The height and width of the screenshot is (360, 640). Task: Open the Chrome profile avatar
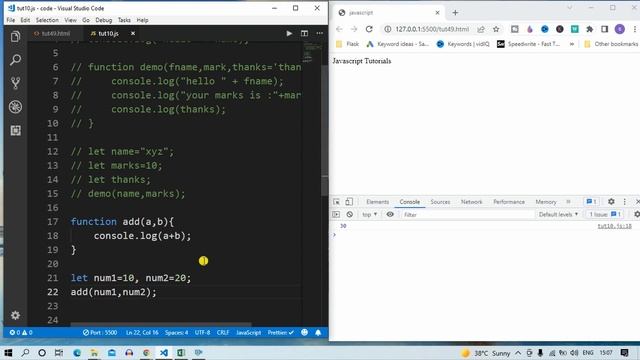click(620, 29)
